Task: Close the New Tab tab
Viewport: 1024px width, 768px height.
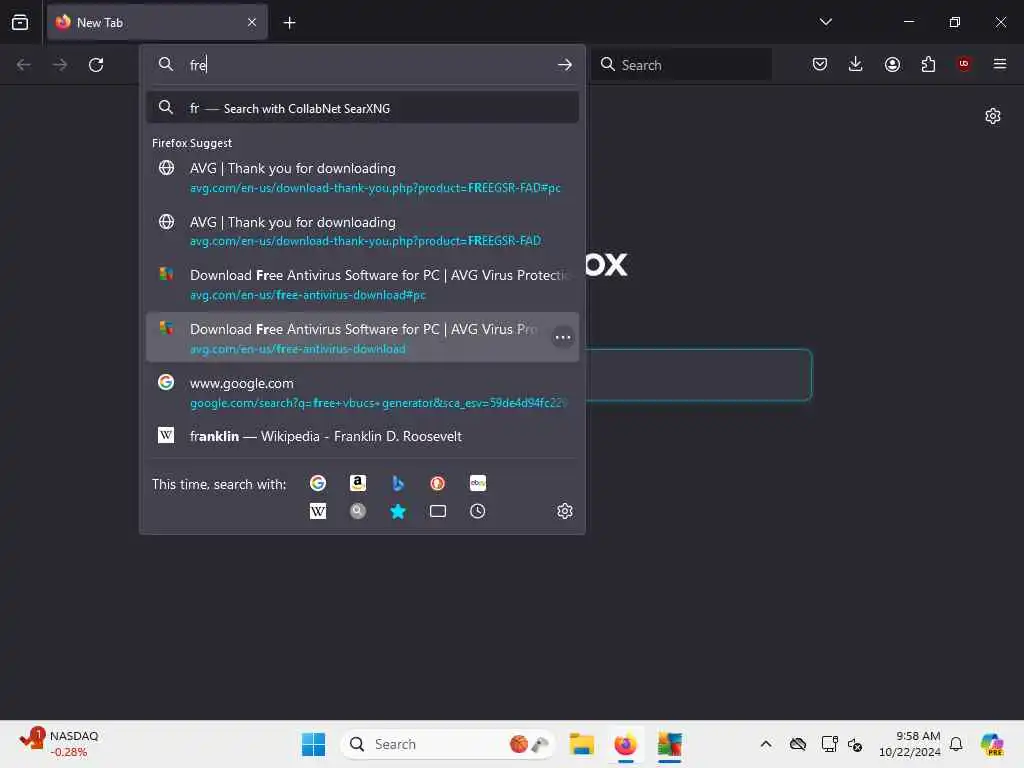Action: [252, 22]
